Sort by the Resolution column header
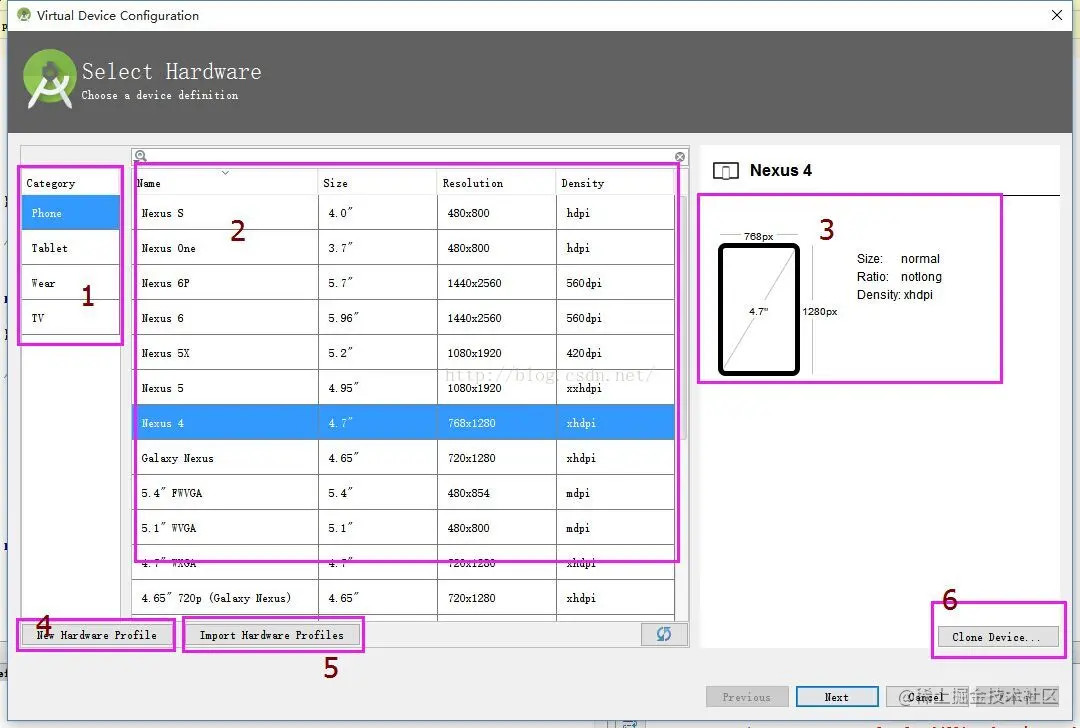The image size is (1080, 728). pos(496,183)
